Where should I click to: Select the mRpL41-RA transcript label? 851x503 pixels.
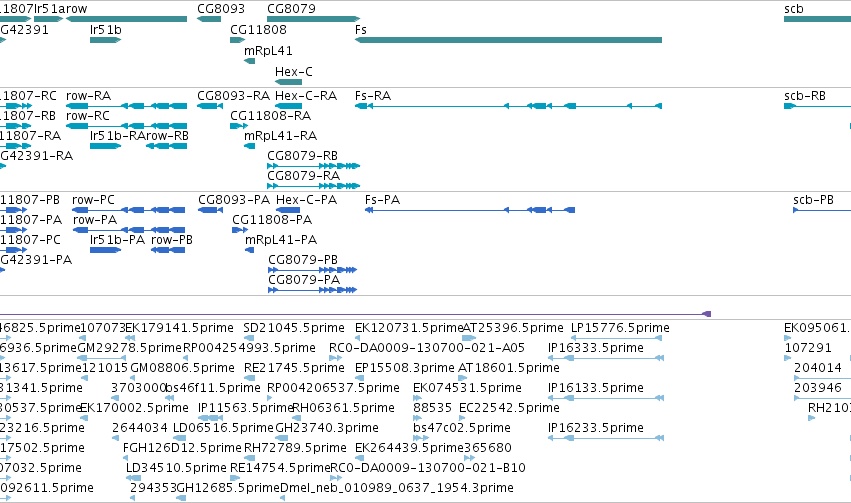point(281,136)
